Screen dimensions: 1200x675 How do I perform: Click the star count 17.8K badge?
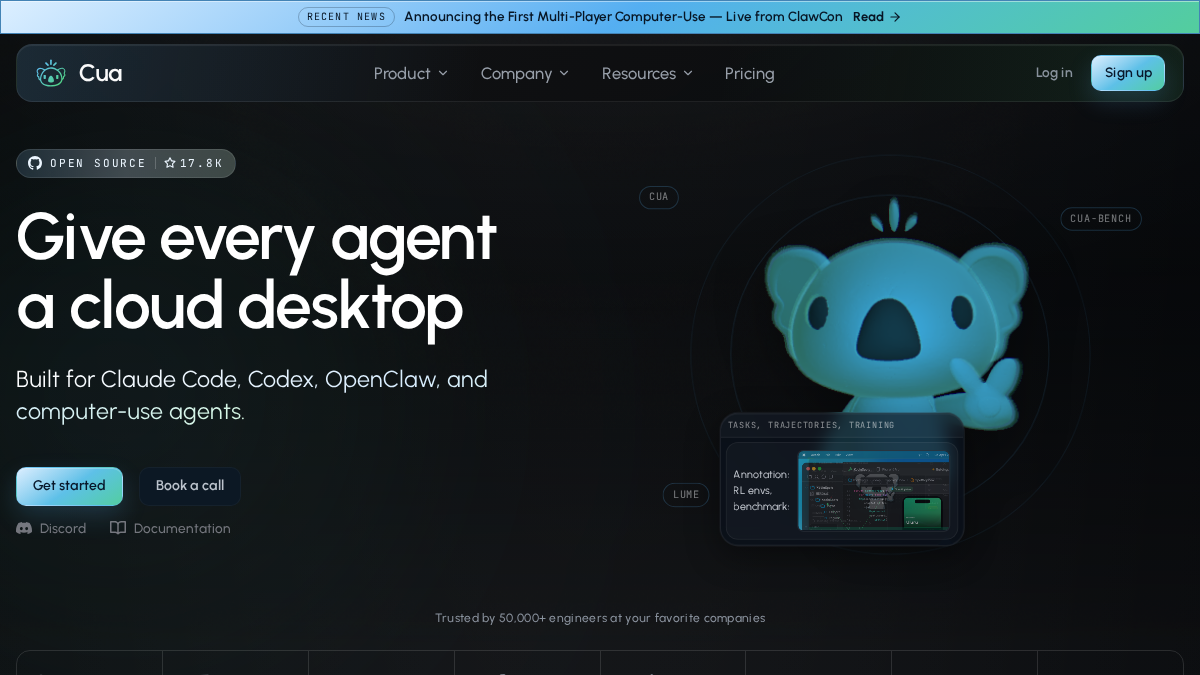[x=193, y=163]
